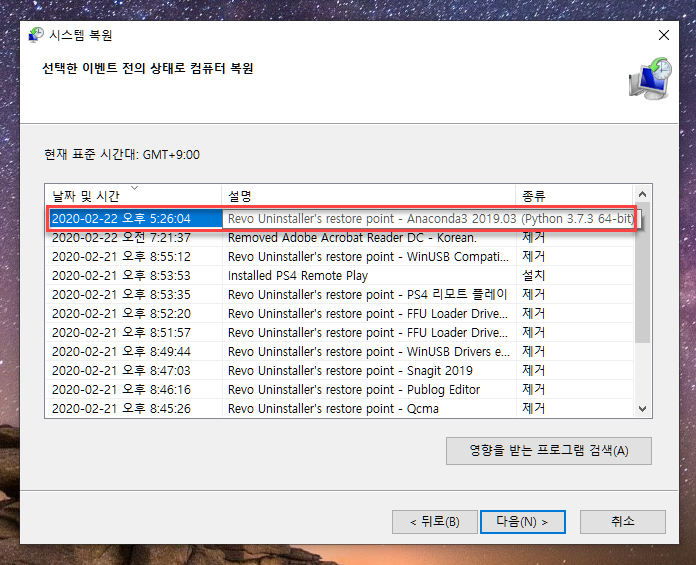Viewport: 696px width, 565px height.
Task: Click the System Restore title bar icon
Action: [36, 35]
